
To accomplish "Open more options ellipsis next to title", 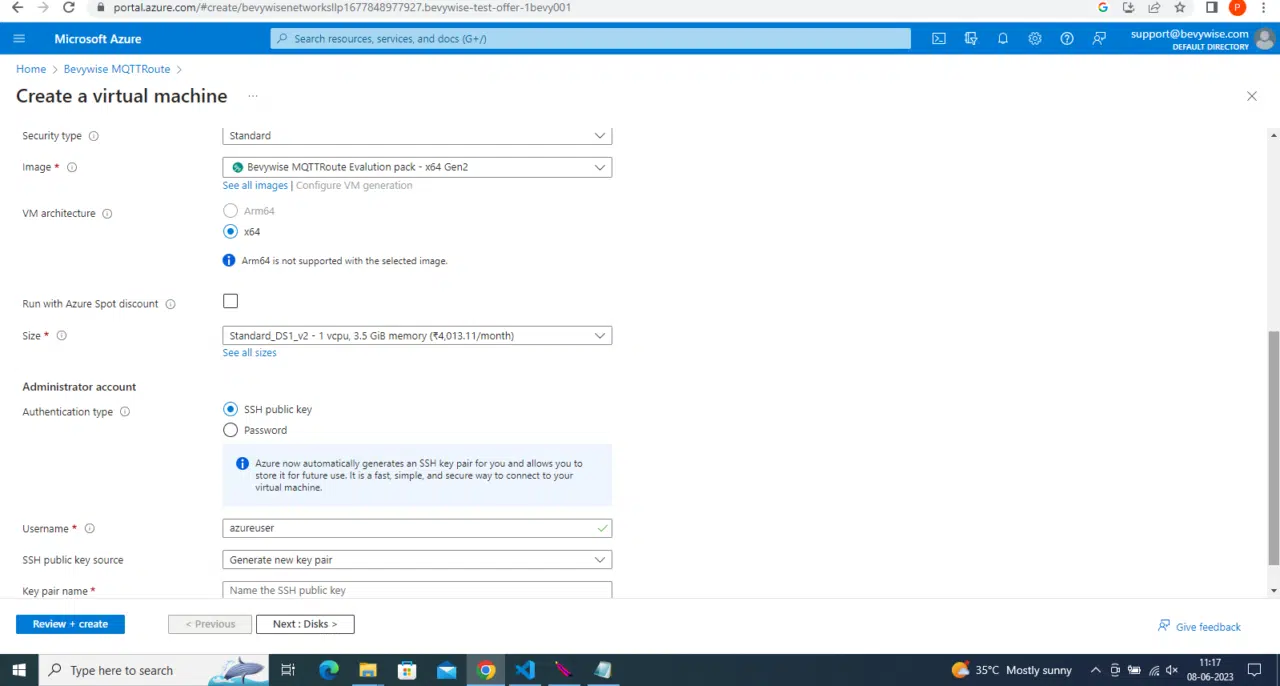I will pos(253,96).
